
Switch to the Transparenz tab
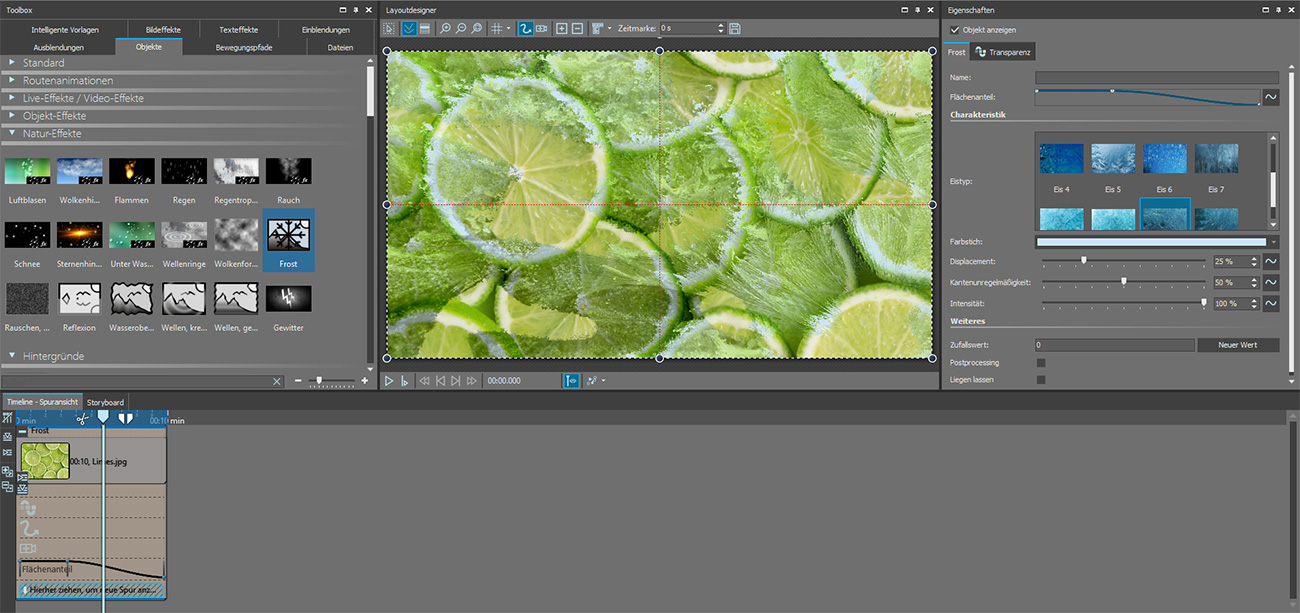tap(1003, 52)
